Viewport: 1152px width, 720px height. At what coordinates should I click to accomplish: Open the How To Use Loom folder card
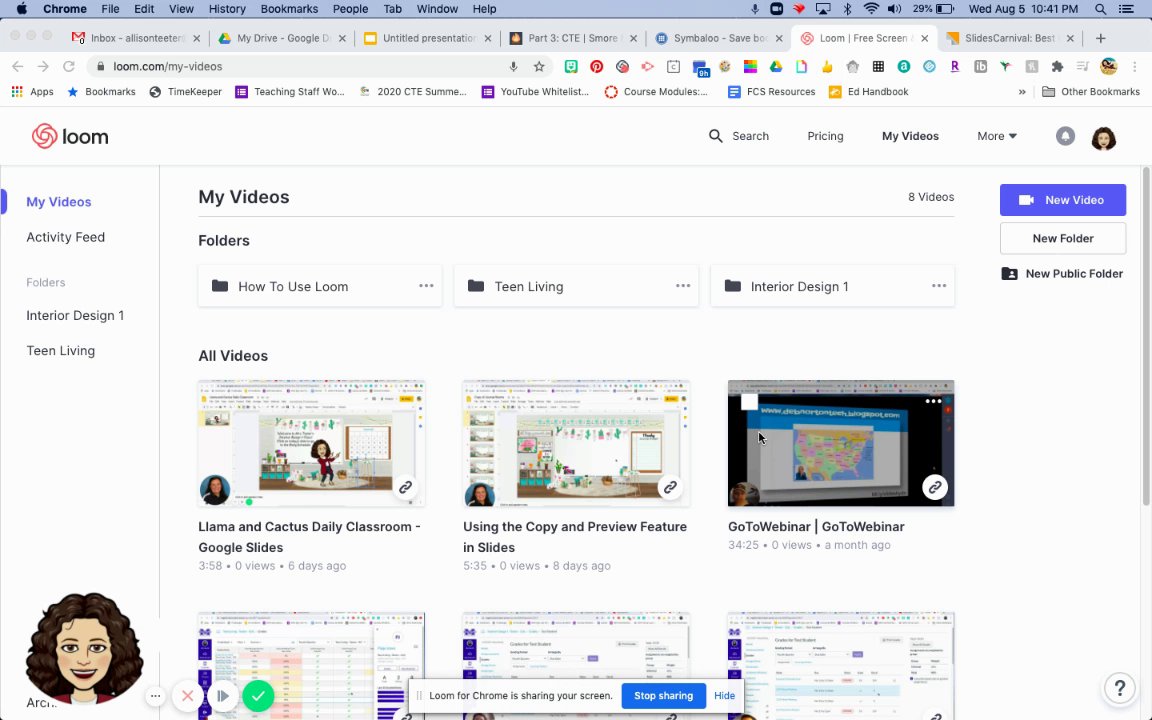coord(320,286)
